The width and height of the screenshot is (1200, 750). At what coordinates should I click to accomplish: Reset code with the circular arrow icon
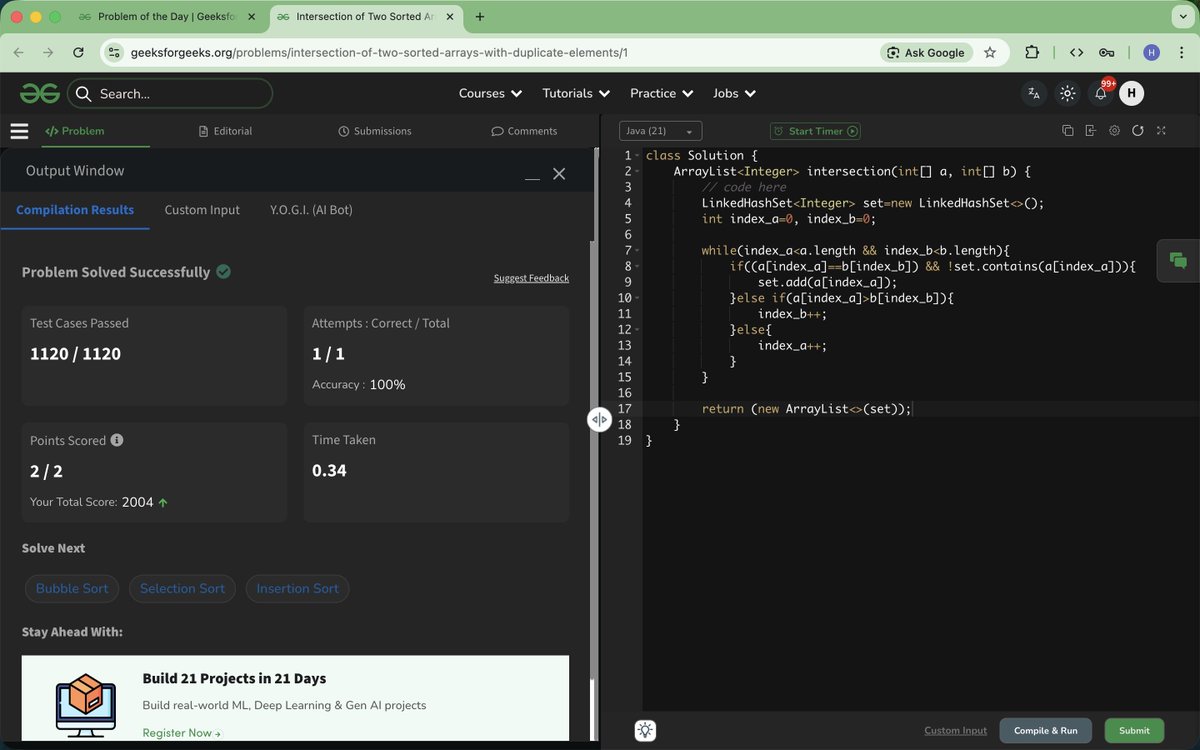point(1137,131)
